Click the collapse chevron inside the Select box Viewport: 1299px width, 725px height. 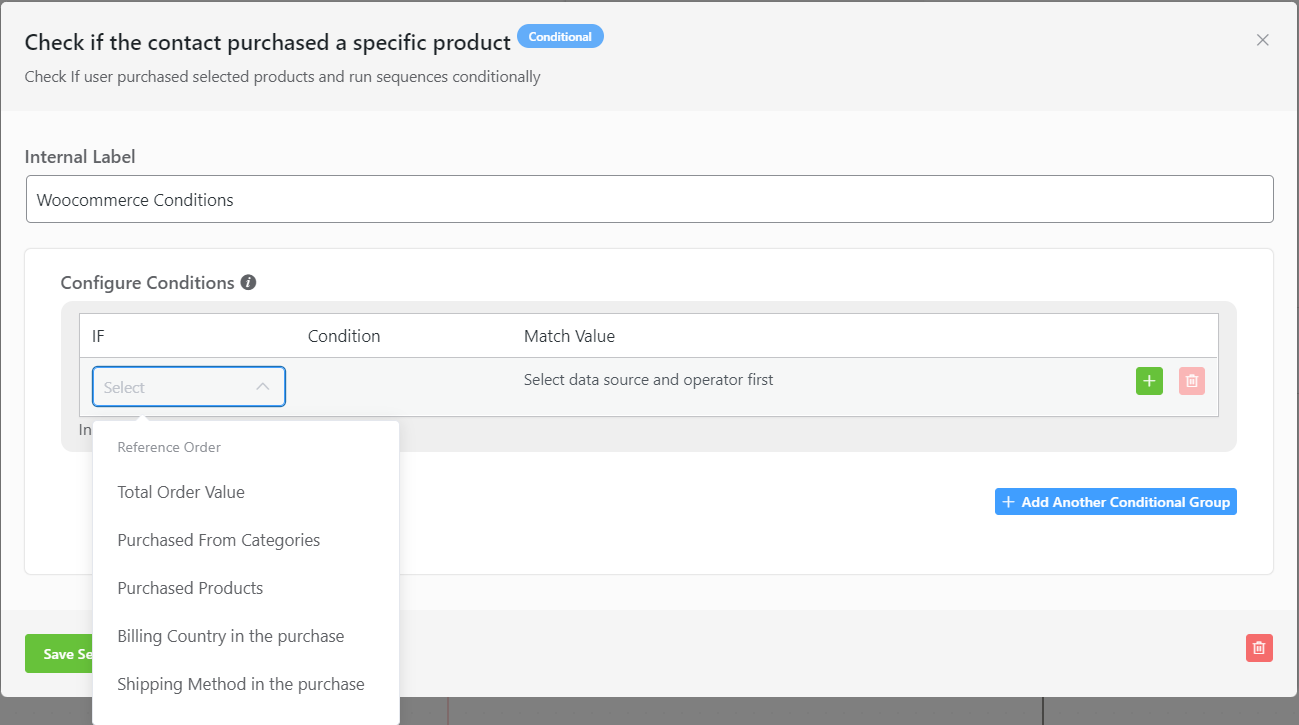coord(262,386)
